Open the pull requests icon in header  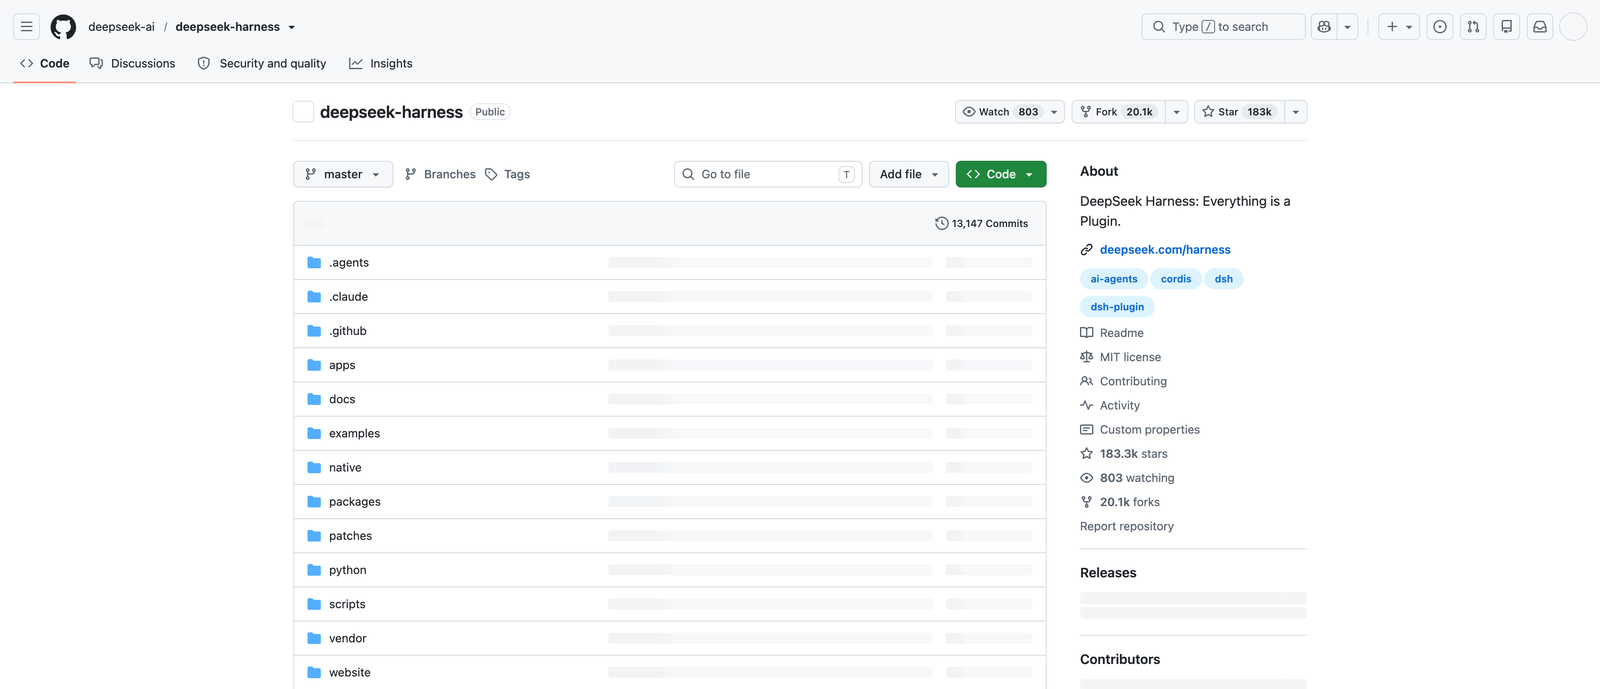[1473, 27]
